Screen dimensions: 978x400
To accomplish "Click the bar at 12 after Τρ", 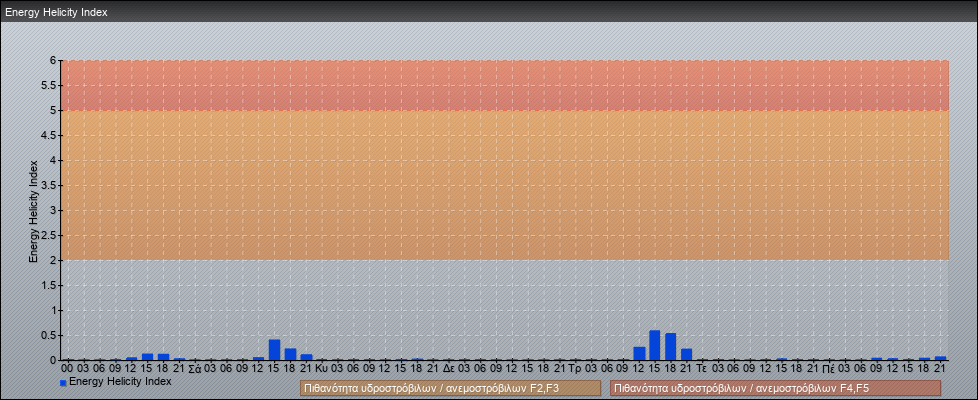I will click(x=639, y=353).
